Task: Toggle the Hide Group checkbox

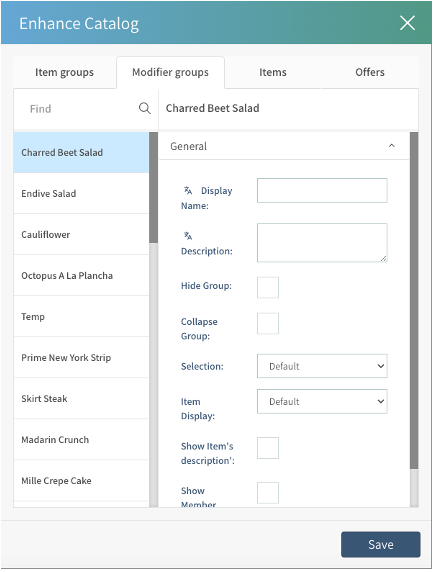Action: pos(268,287)
